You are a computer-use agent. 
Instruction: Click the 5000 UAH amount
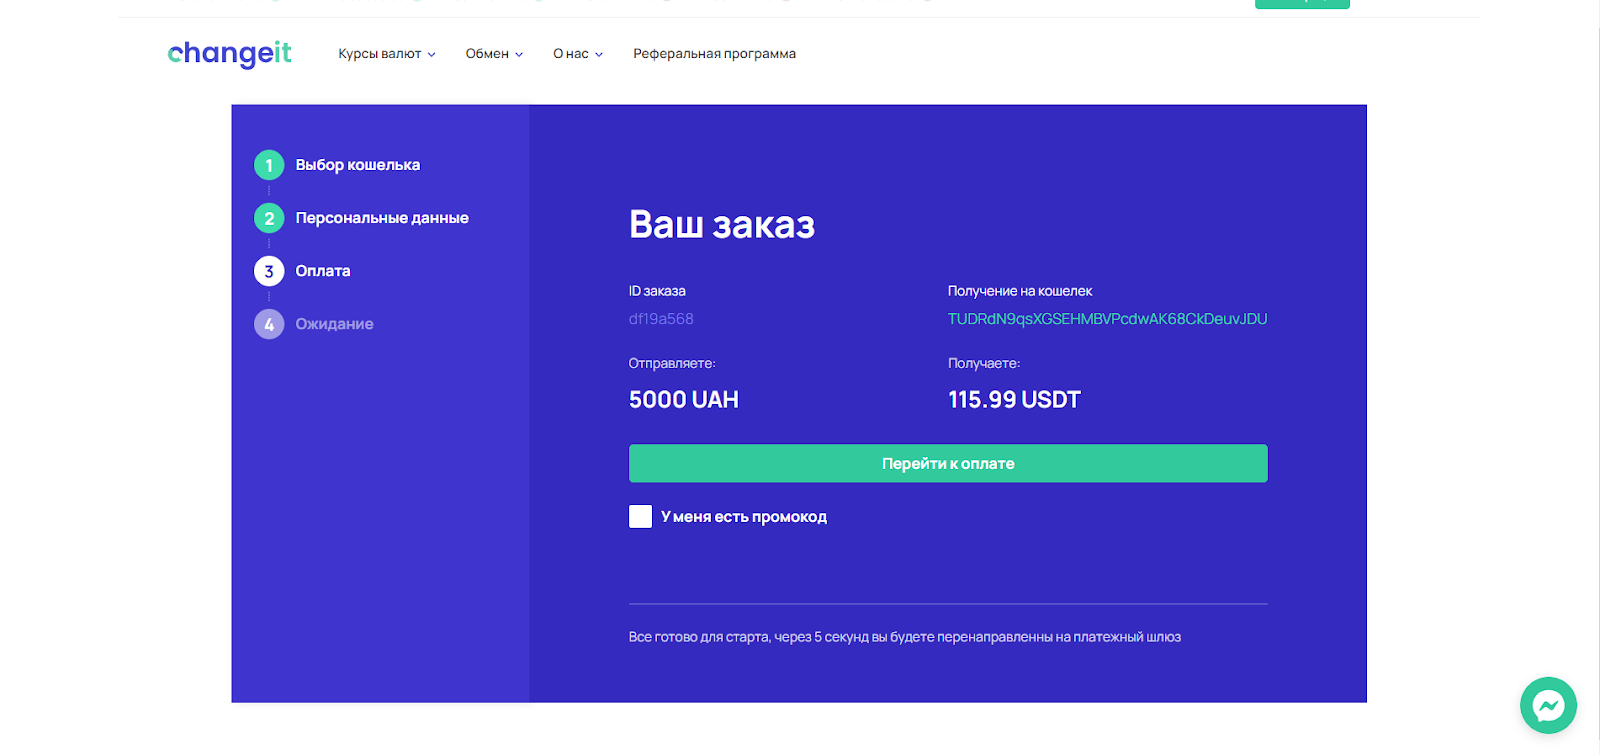[x=684, y=400]
